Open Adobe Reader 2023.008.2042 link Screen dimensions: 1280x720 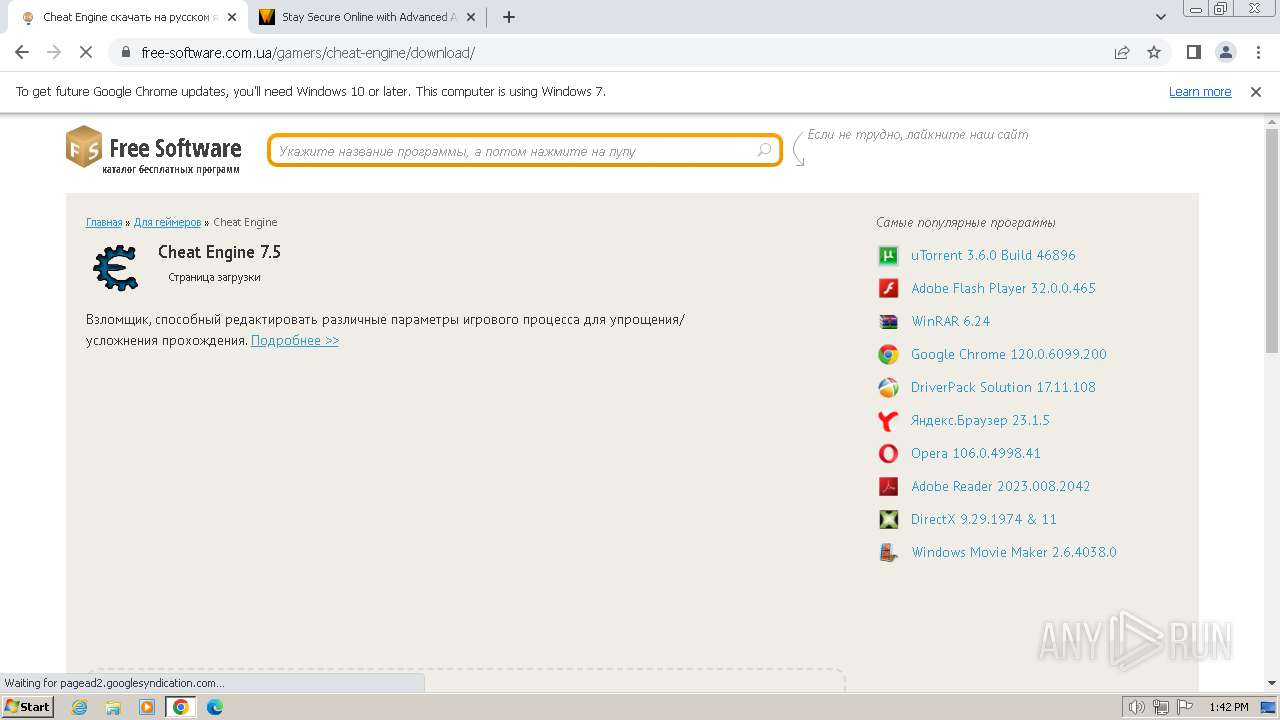point(1001,486)
